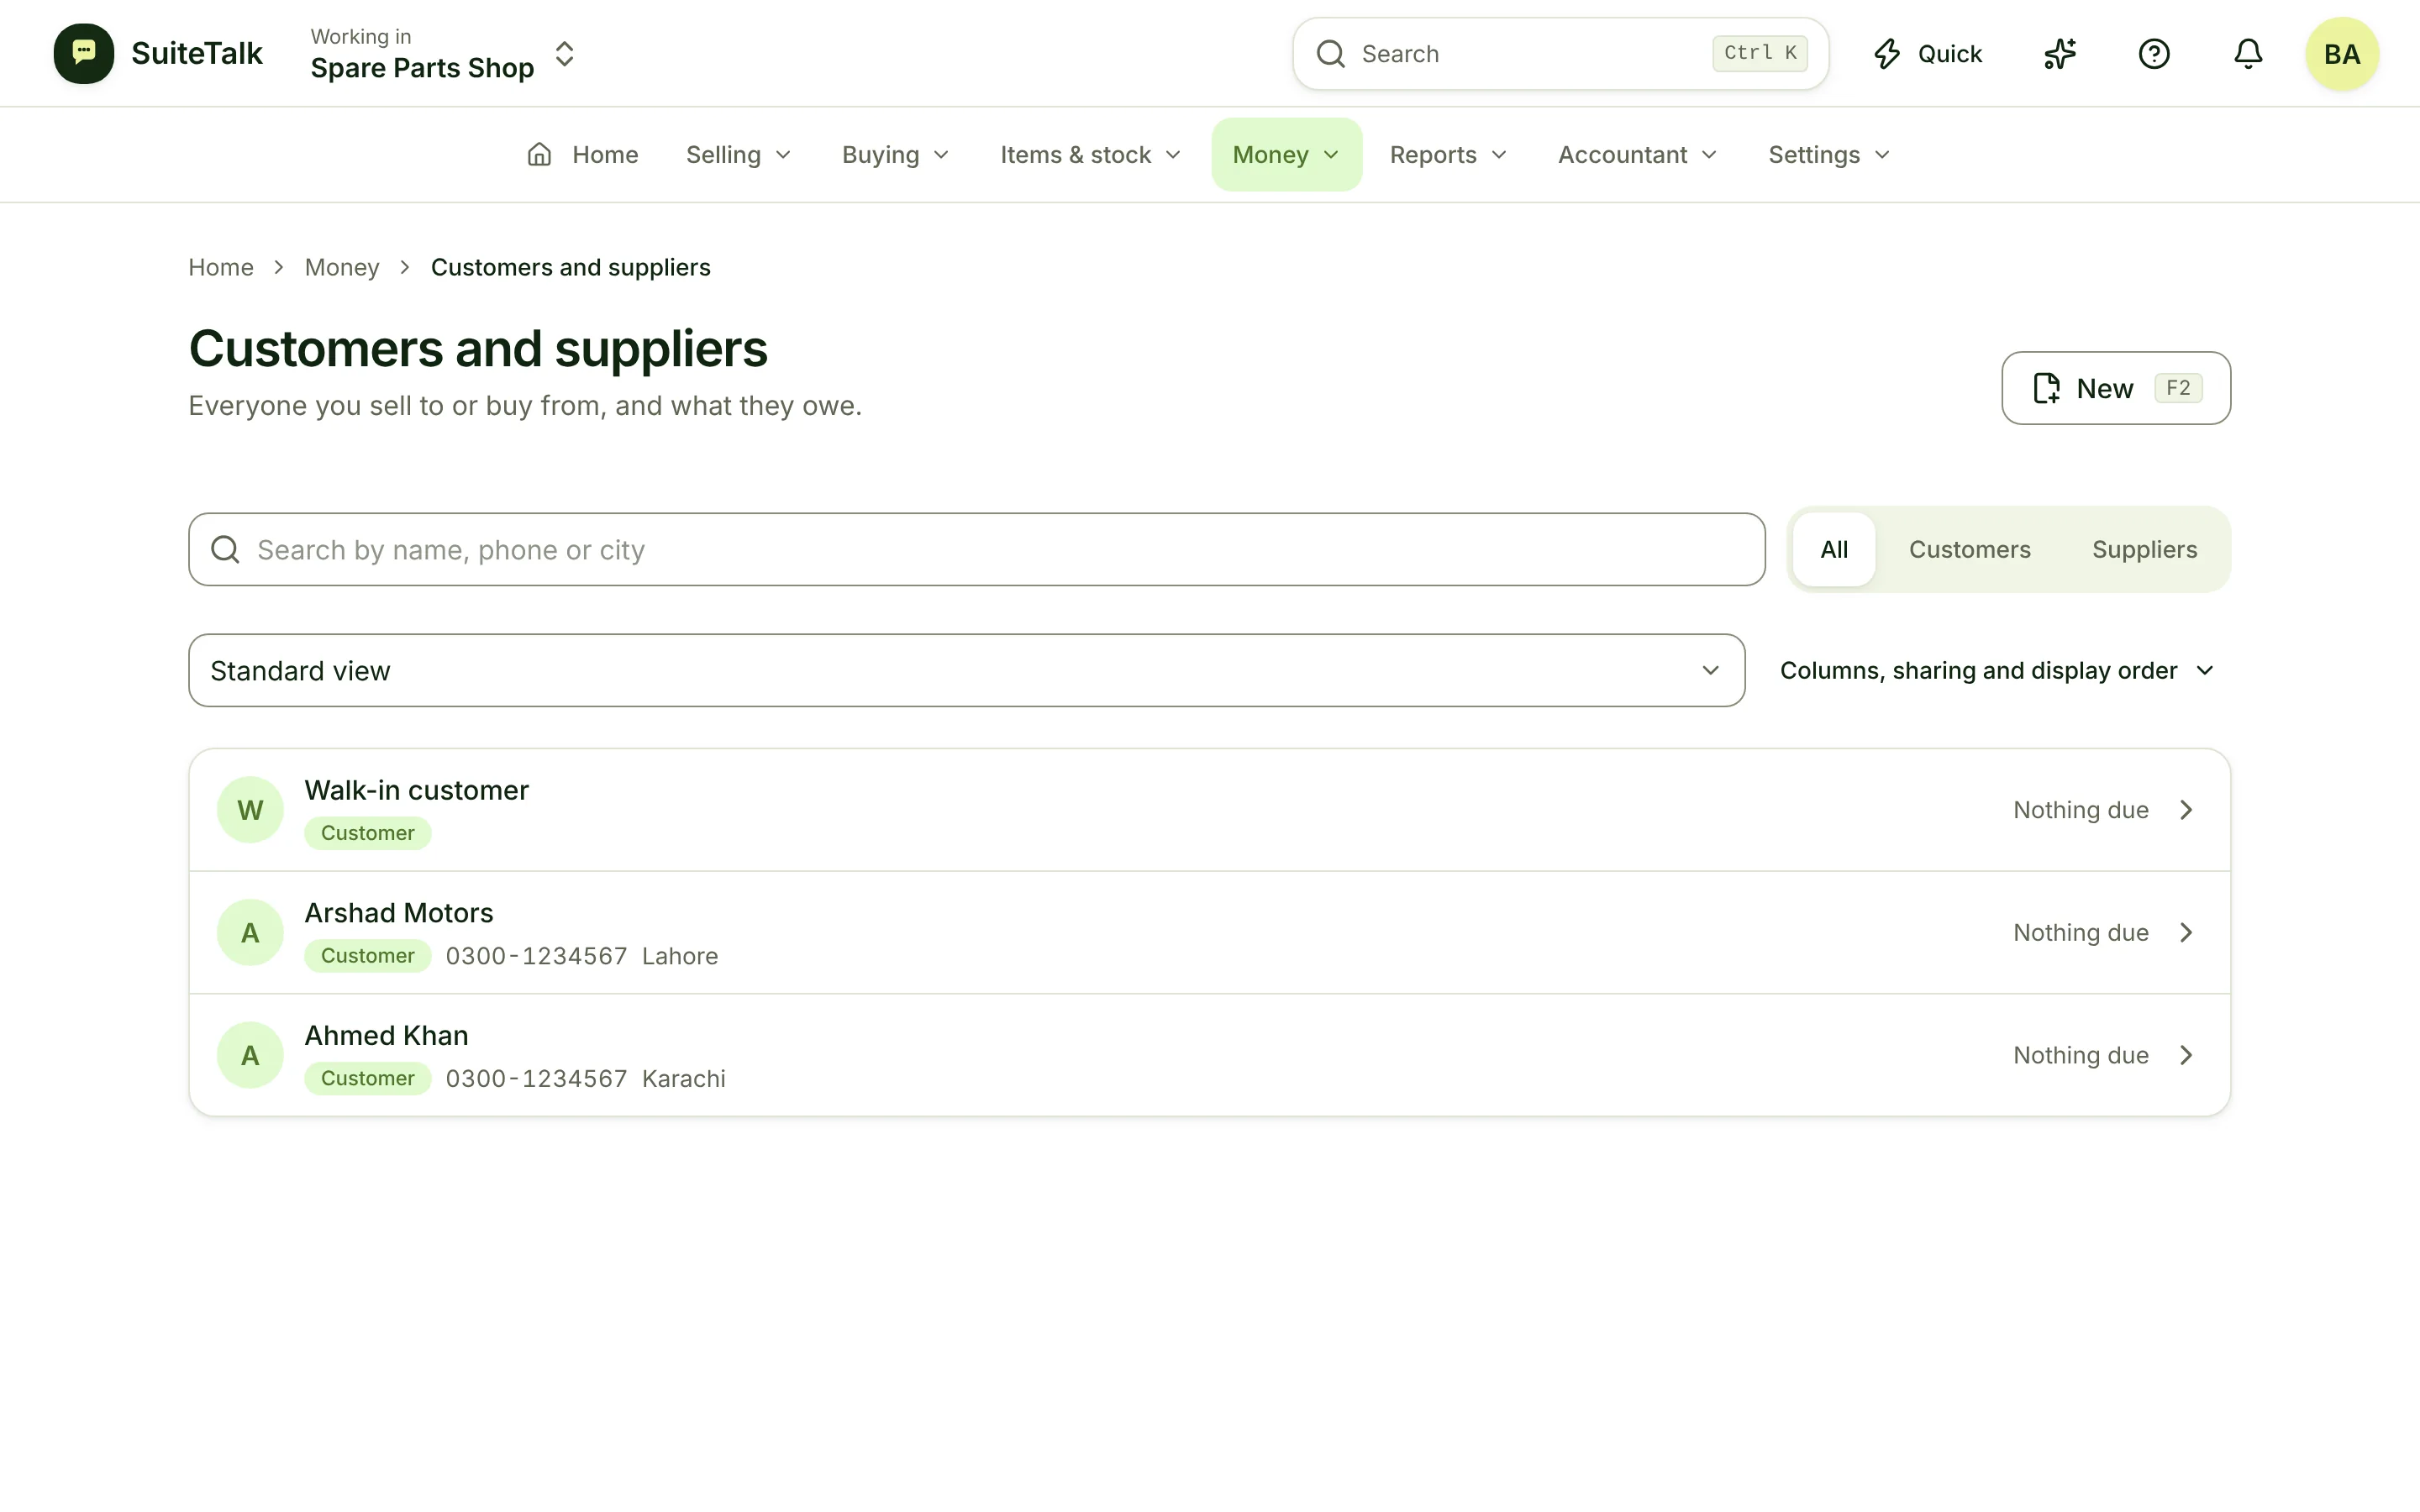2420x1512 pixels.
Task: Click the chevron arrow on Walk-in customer row
Action: click(x=2186, y=810)
